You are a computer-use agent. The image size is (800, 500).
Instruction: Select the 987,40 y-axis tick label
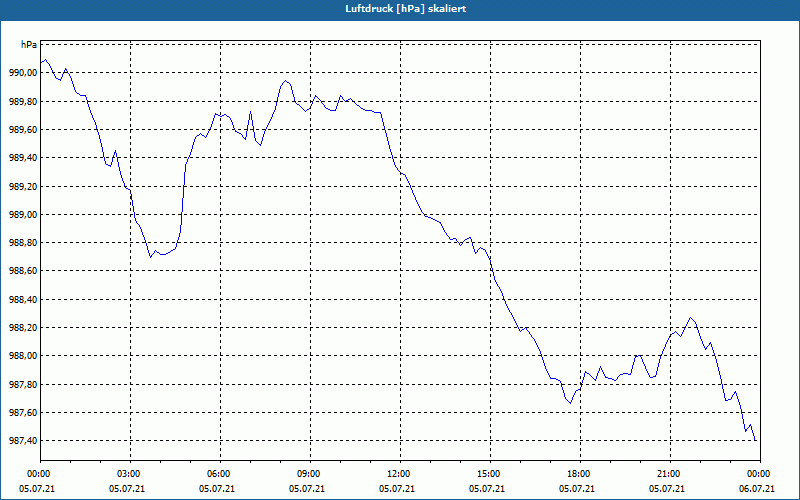[x=23, y=440]
